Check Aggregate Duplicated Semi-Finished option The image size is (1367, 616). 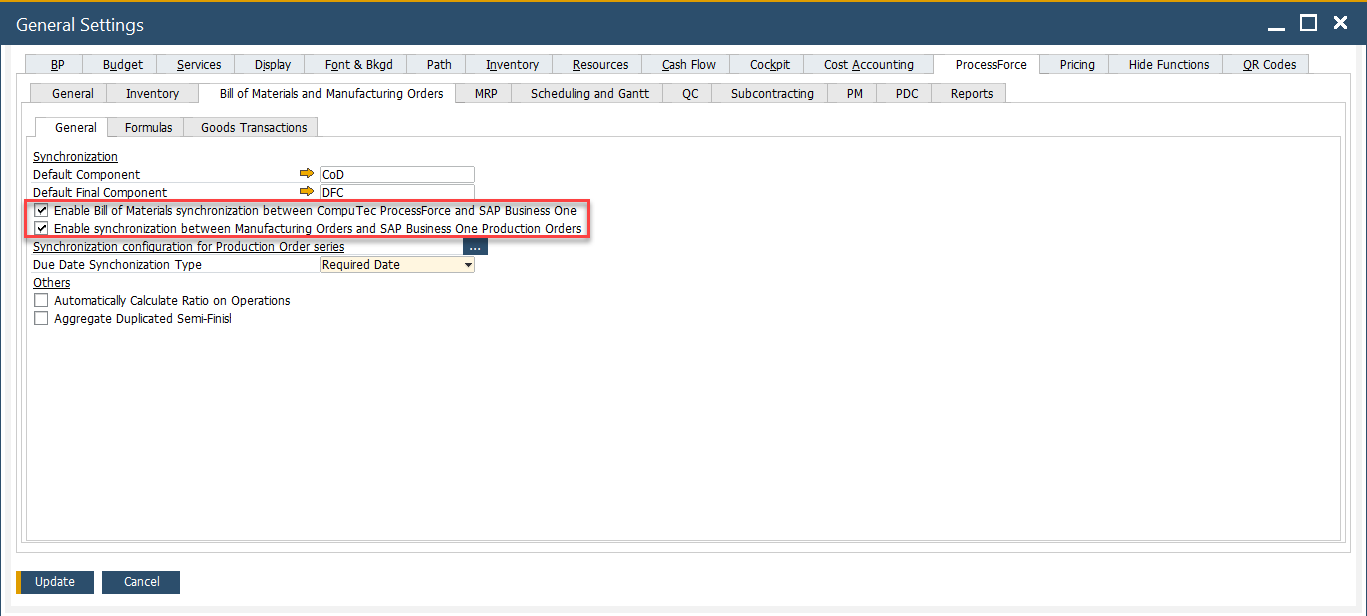coord(41,319)
